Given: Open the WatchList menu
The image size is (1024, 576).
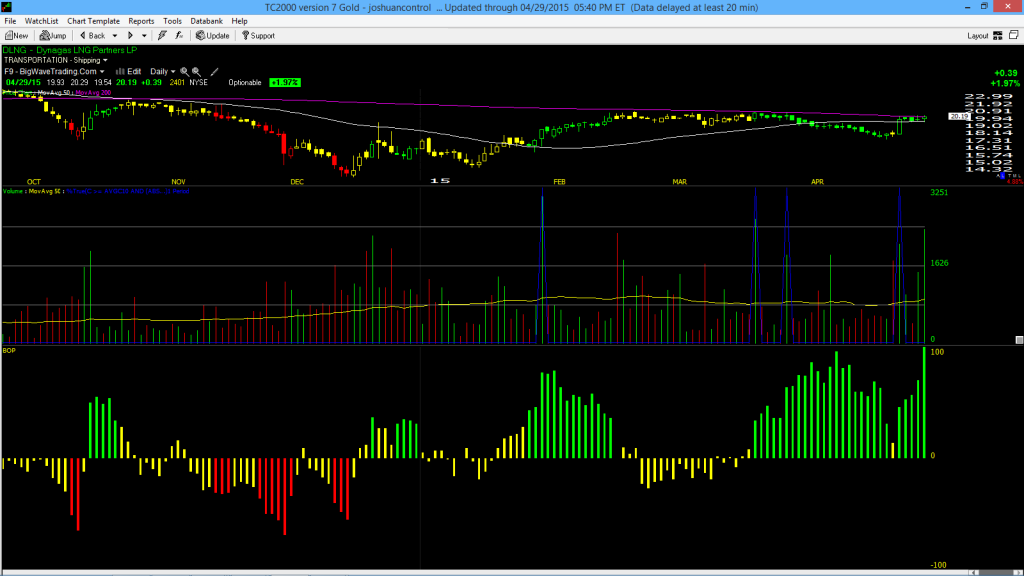Looking at the screenshot, I should point(41,21).
